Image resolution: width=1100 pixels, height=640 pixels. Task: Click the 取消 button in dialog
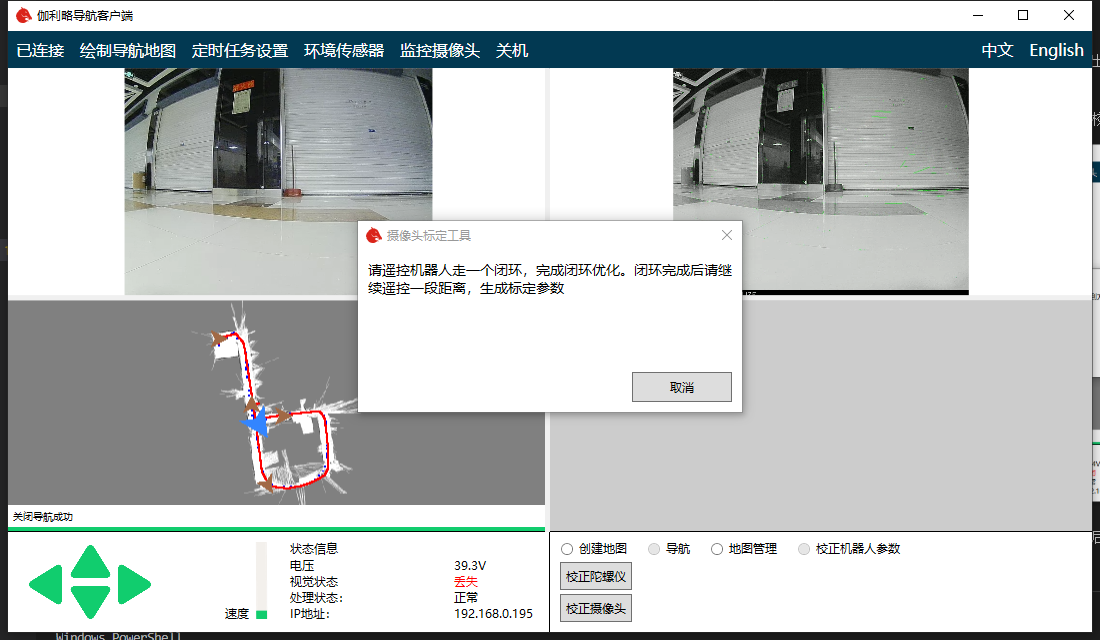(x=682, y=387)
